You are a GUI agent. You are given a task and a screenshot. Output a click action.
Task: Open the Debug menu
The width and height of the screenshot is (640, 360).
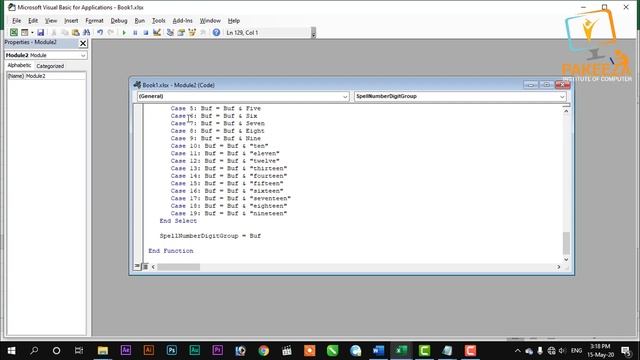[x=119, y=20]
